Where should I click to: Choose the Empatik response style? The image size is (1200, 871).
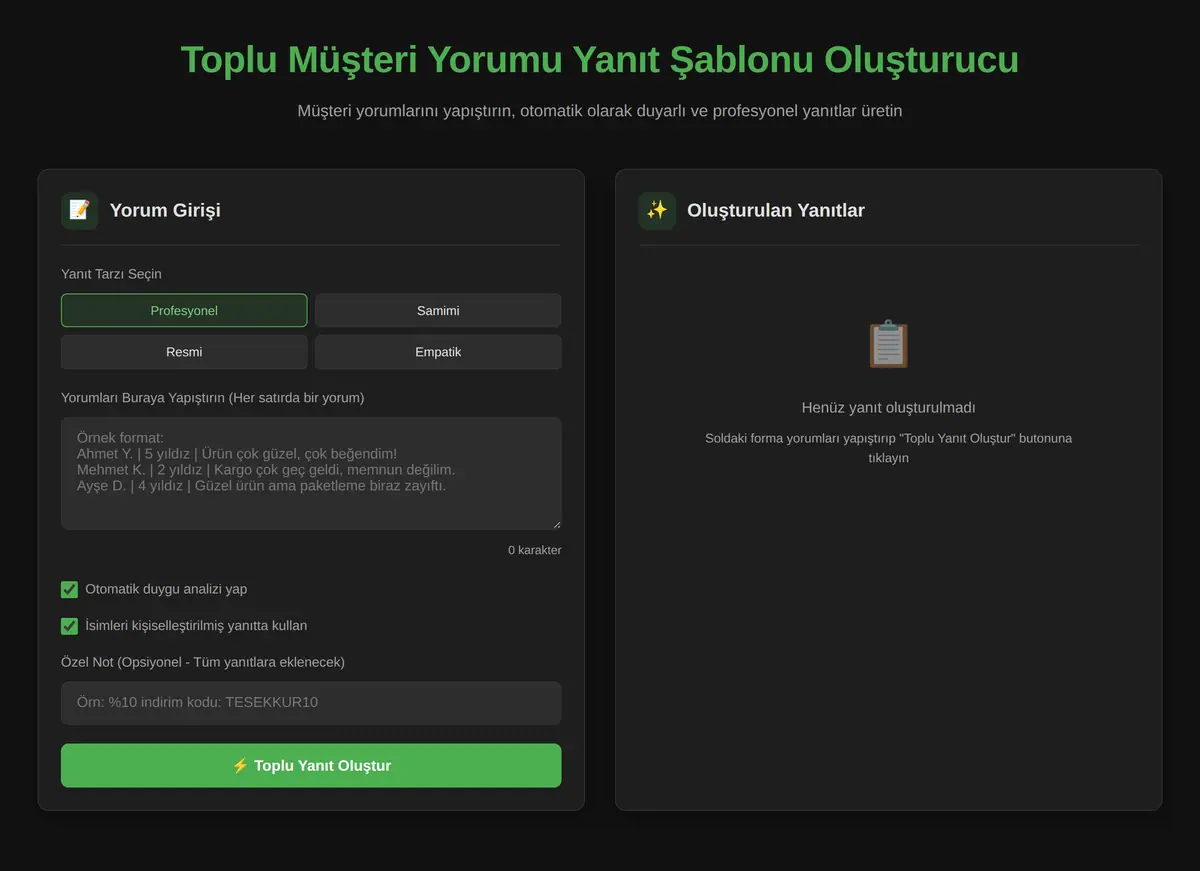[x=438, y=352]
